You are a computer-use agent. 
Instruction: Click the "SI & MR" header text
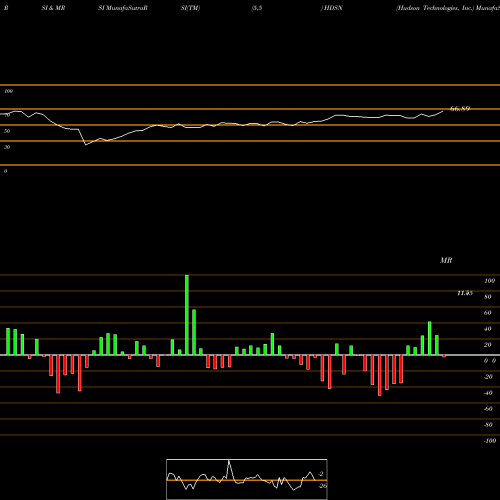tap(53, 8)
